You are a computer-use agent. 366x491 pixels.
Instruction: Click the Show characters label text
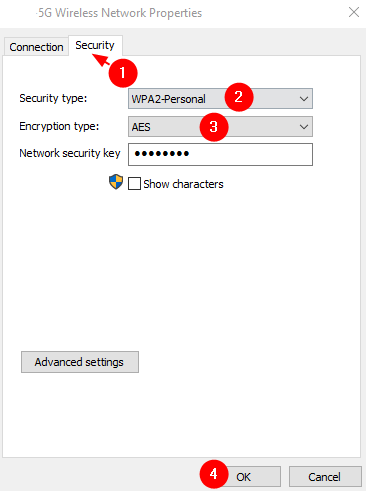(183, 184)
